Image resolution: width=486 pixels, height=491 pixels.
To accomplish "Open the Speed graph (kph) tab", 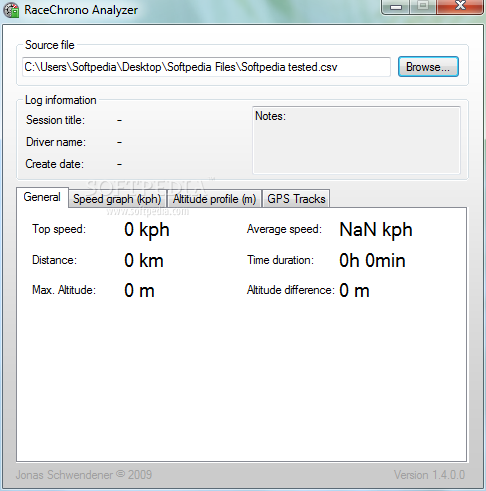I will (x=117, y=199).
